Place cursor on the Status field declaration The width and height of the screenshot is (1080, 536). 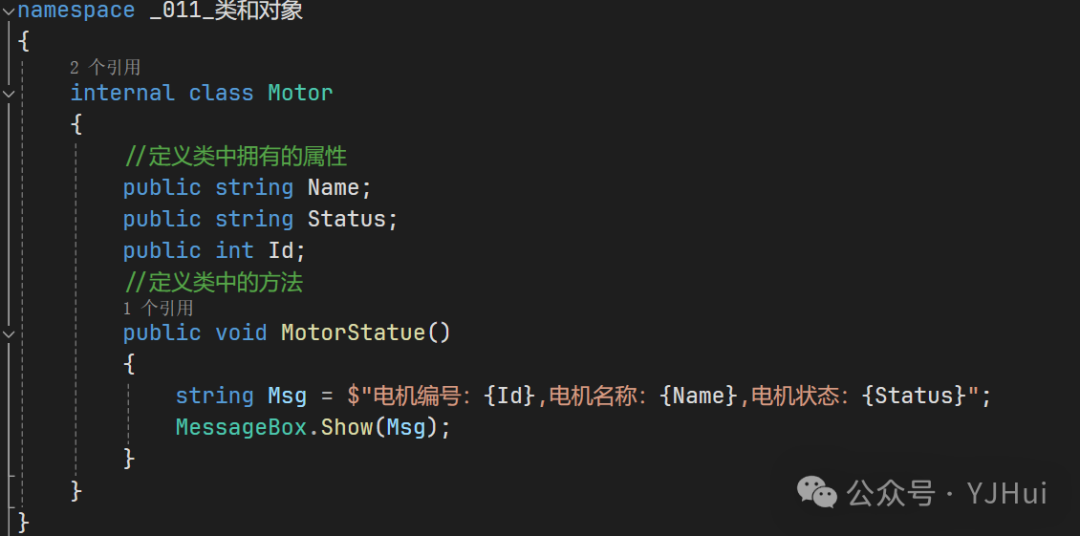click(346, 219)
